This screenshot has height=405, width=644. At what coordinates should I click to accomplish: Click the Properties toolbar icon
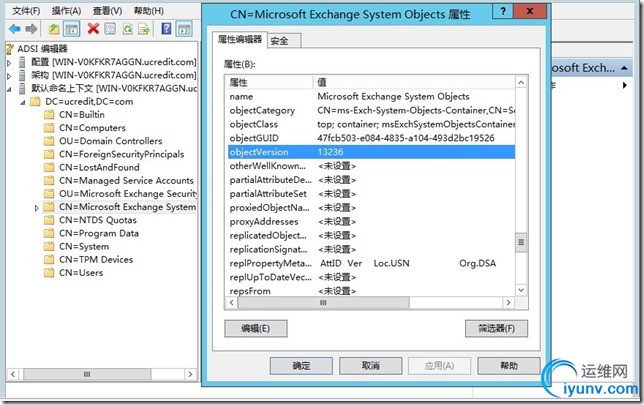pos(110,28)
